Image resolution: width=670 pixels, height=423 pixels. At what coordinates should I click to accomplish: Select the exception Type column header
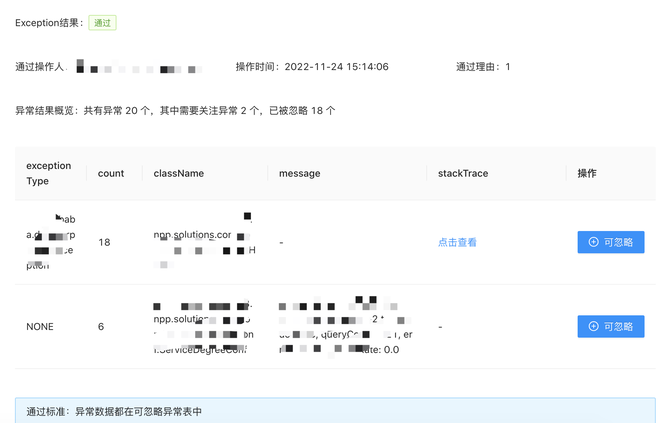[49, 173]
